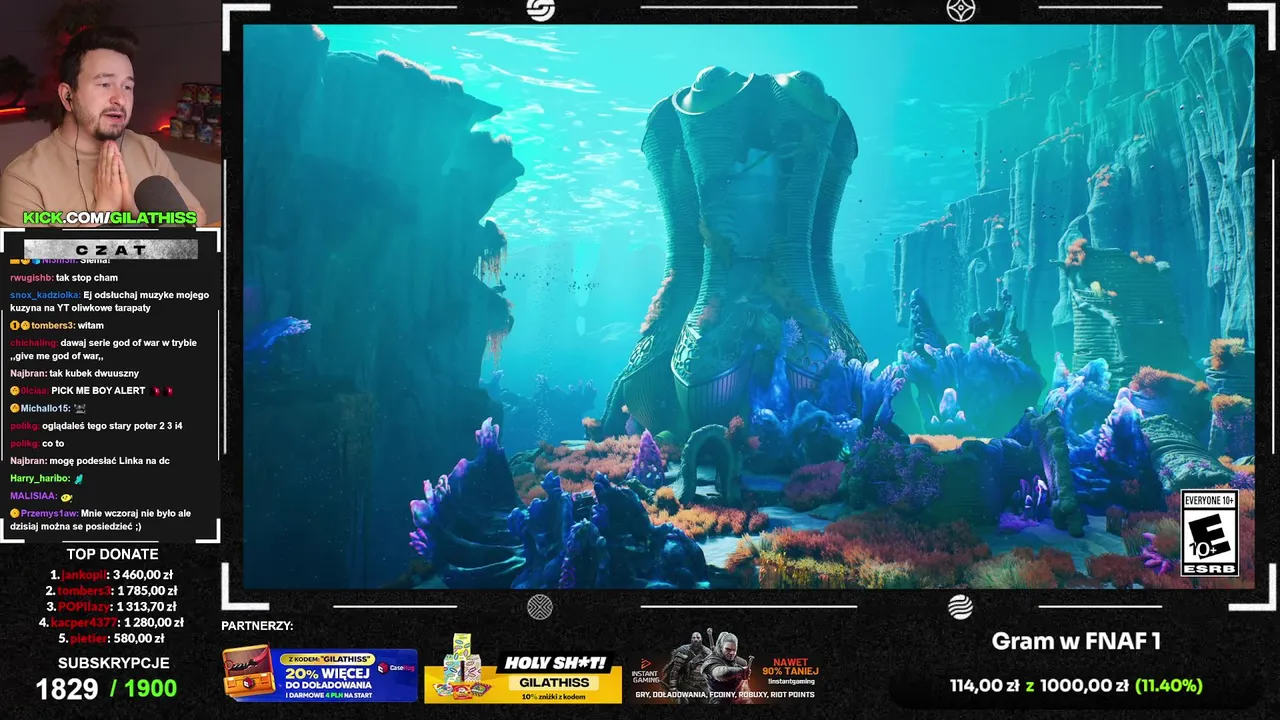The image size is (1280, 720).
Task: Open the CaseHug partner banner
Action: point(320,673)
